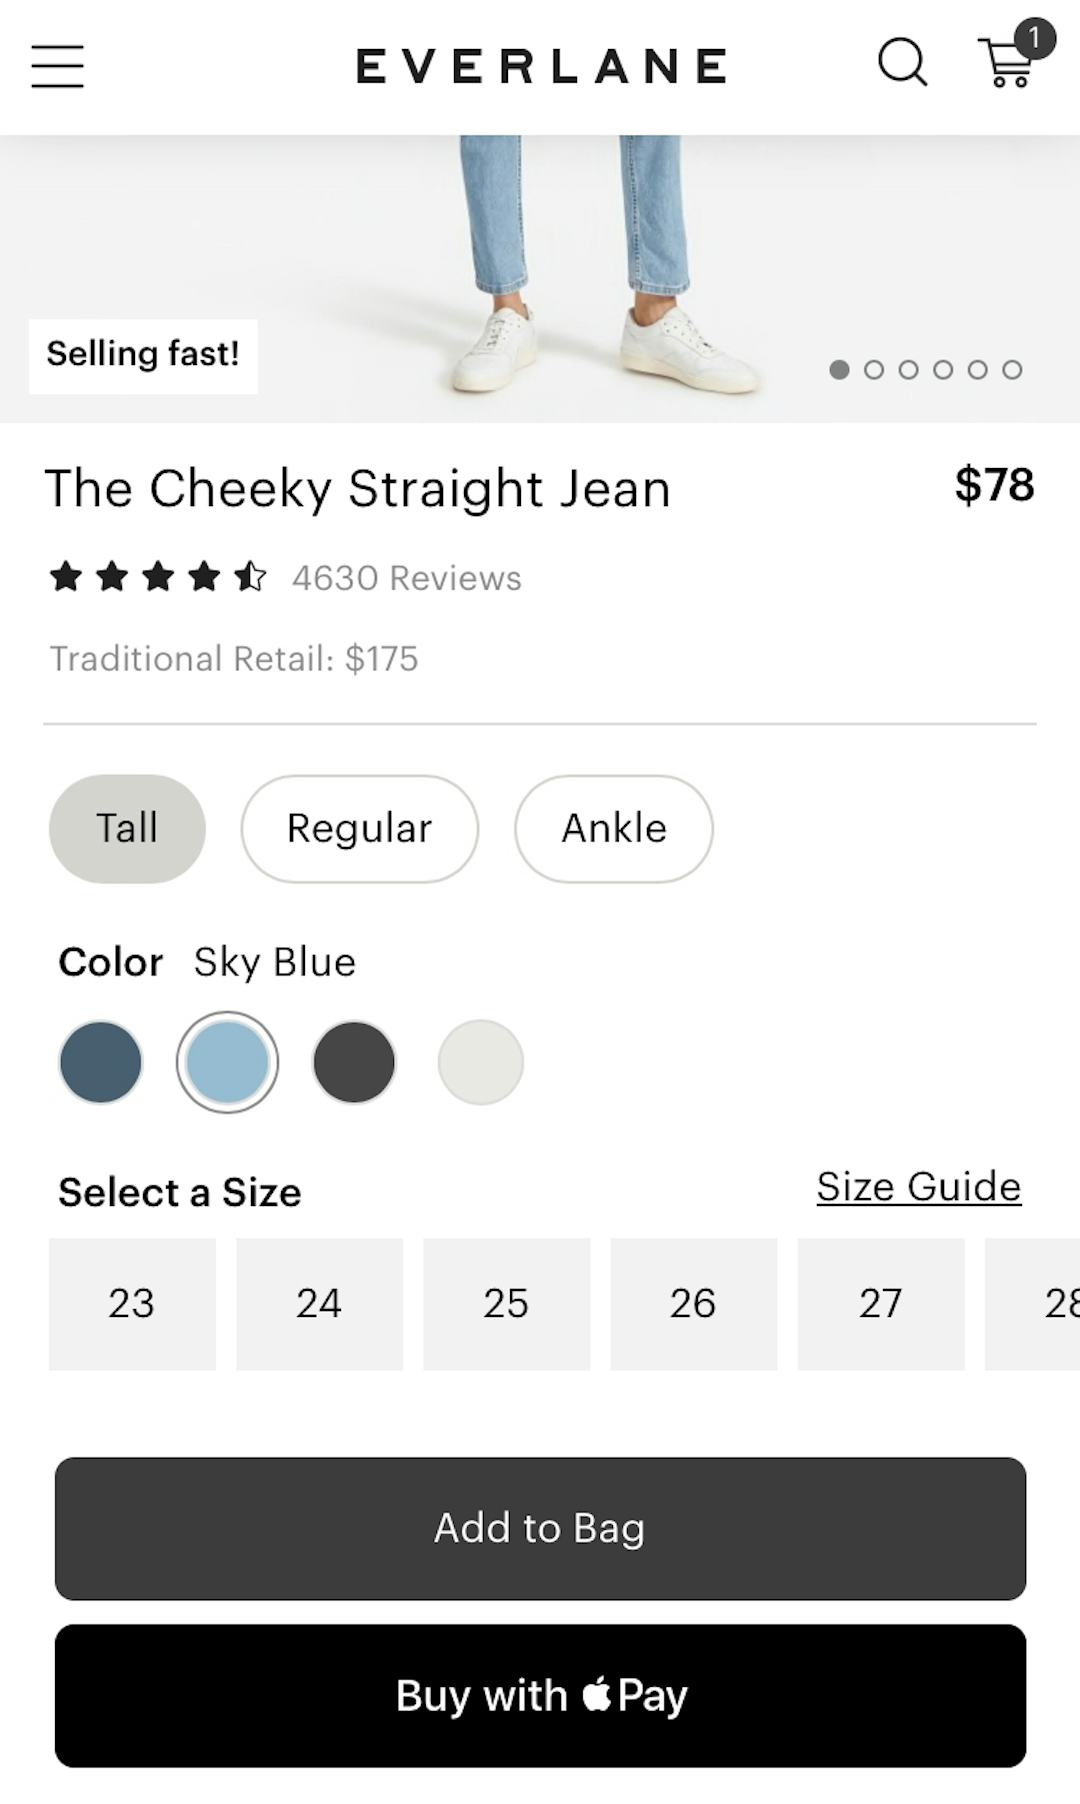Click the half-filled fifth rating star
This screenshot has height=1804, width=1080.
point(247,577)
